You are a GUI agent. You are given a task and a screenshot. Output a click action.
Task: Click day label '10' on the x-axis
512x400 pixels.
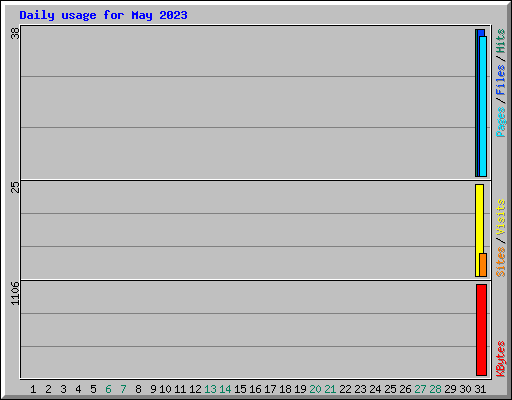(165, 389)
